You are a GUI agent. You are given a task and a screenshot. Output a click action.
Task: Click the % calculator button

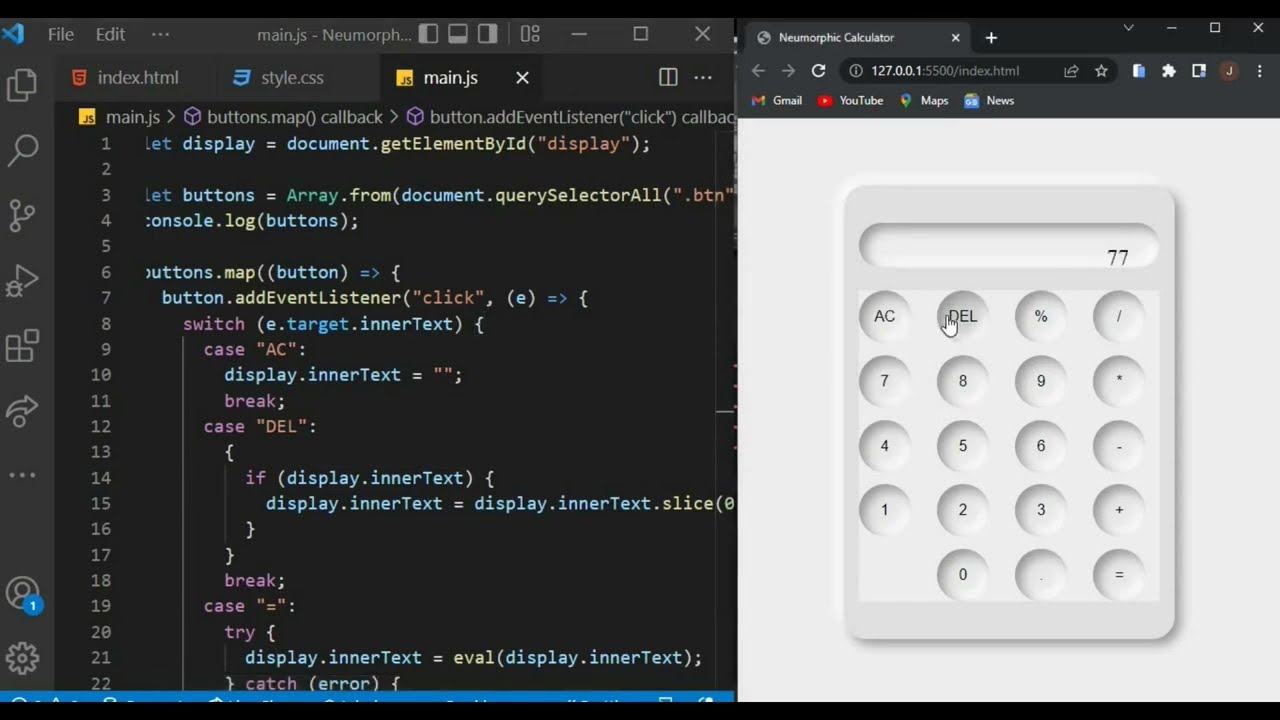click(1041, 316)
